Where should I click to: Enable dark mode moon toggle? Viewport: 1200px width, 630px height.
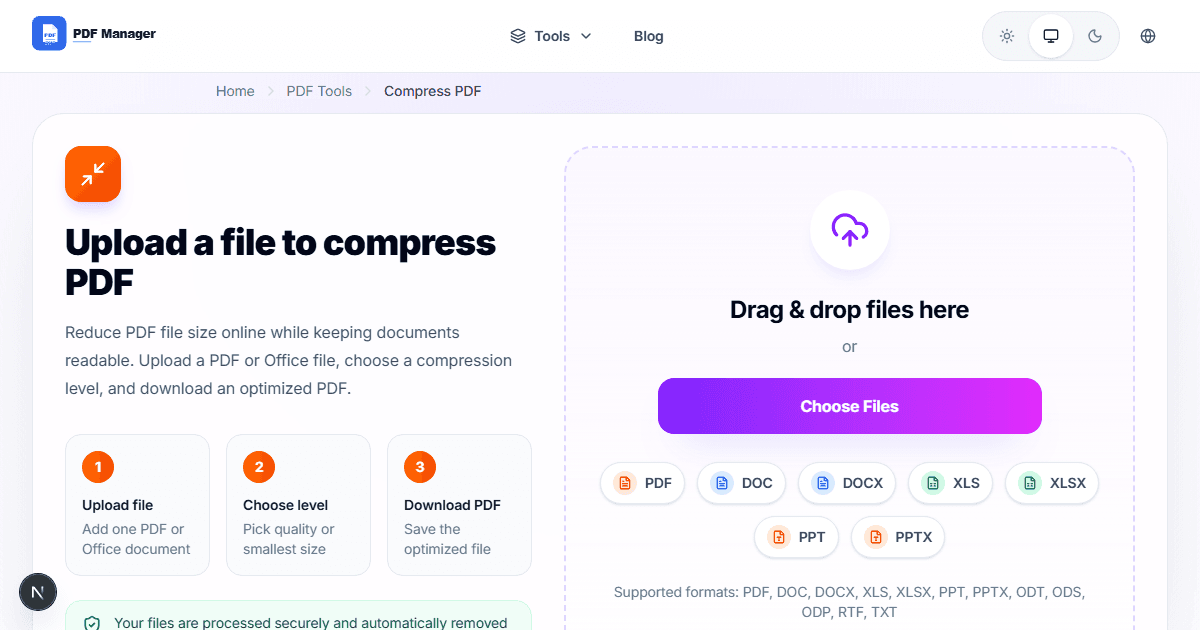(x=1095, y=36)
